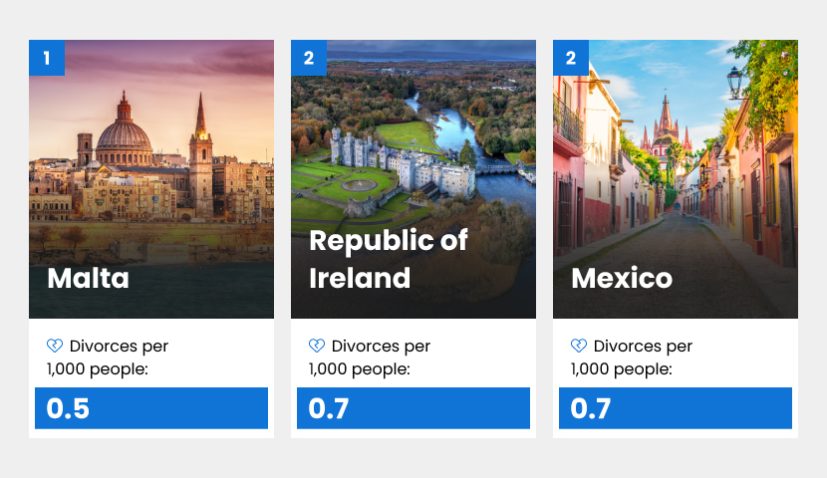Click the rank 2 badge on Mexico card
This screenshot has height=478, width=827.
coord(570,58)
